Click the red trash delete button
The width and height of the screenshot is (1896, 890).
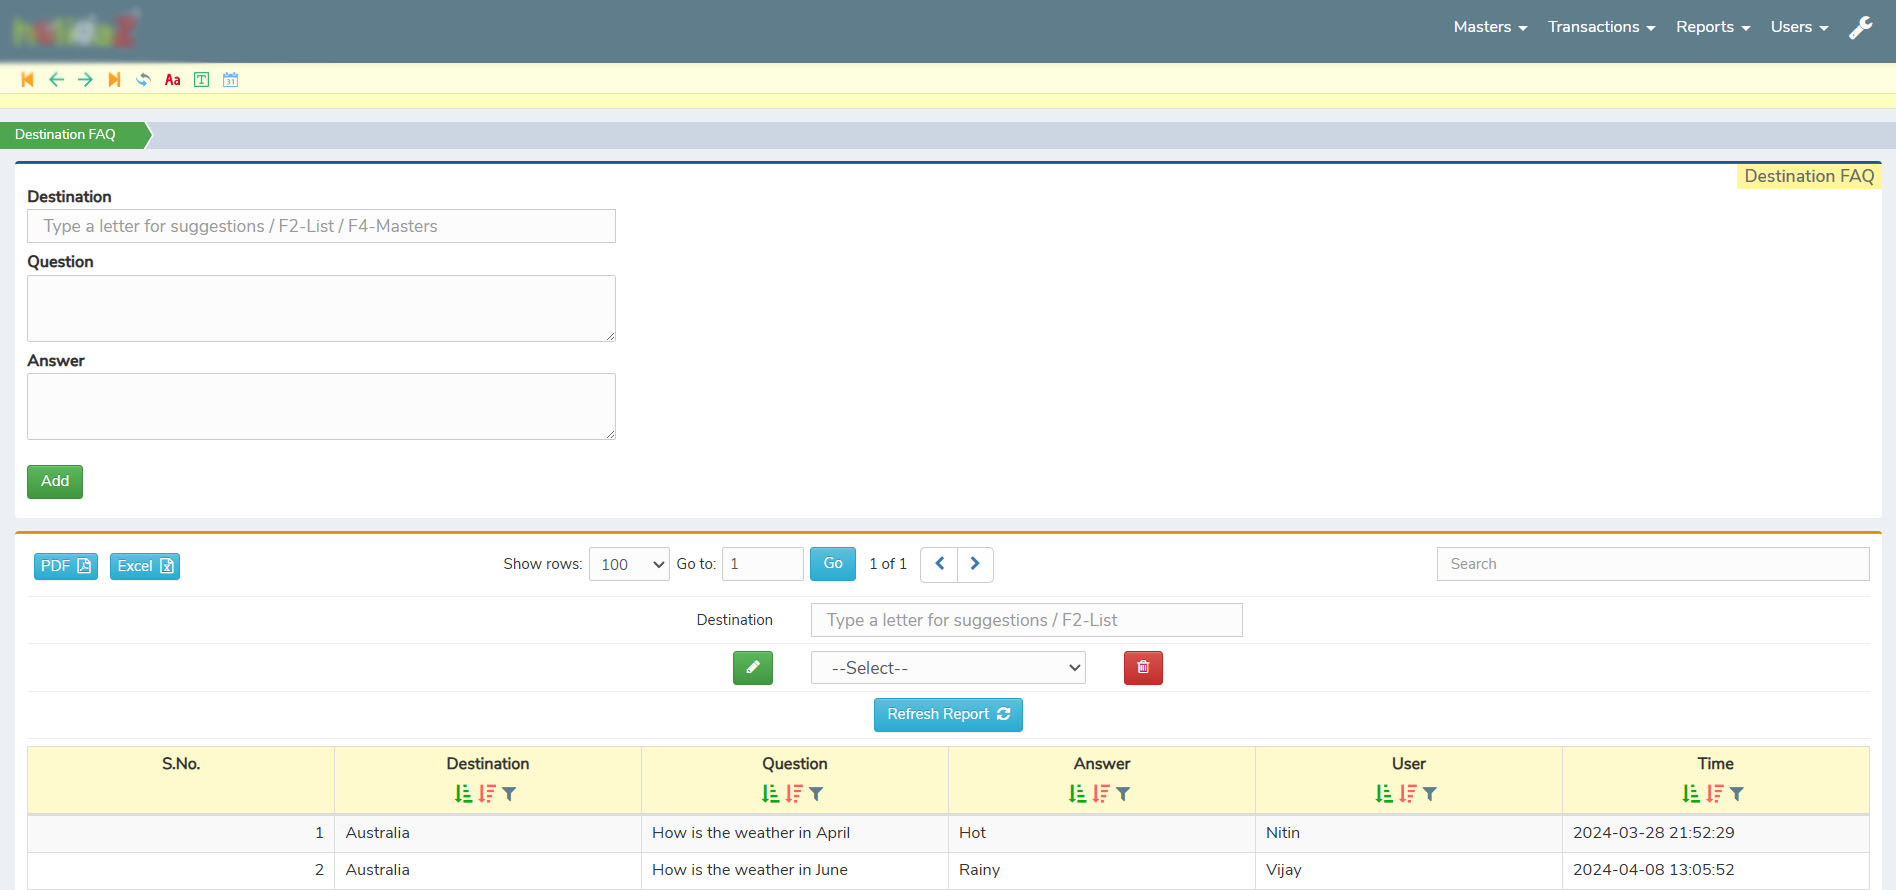[1143, 668]
